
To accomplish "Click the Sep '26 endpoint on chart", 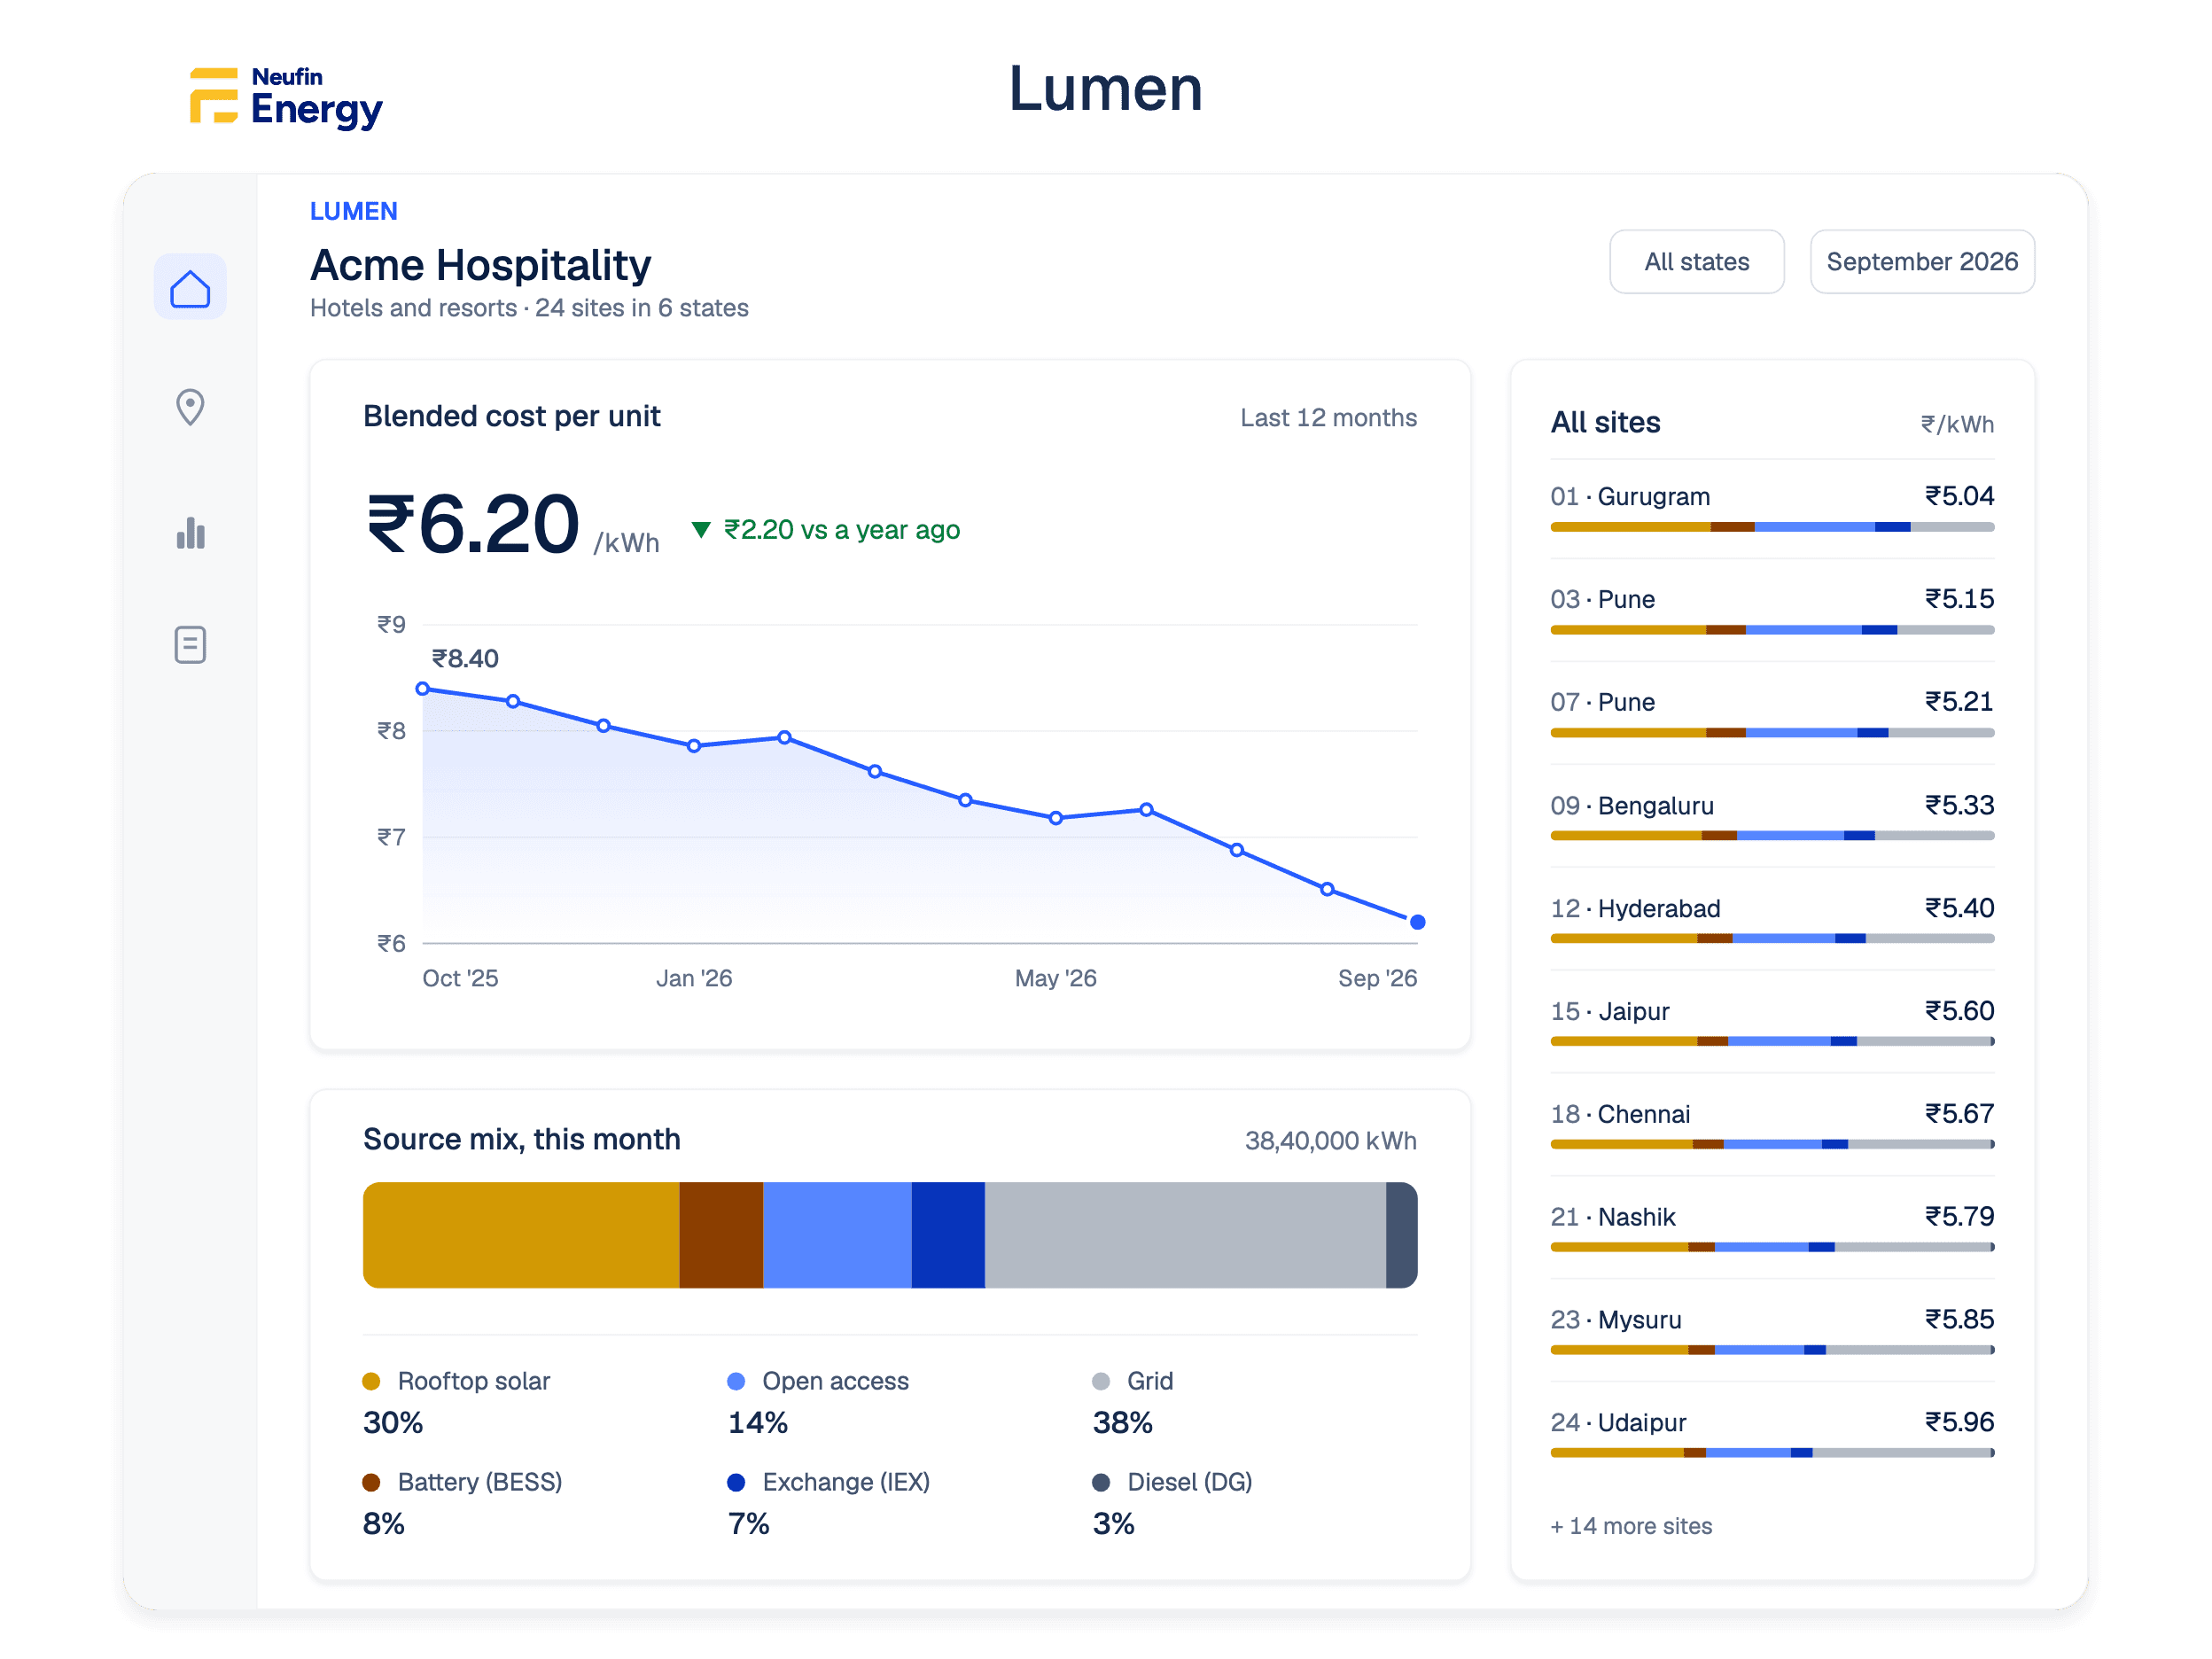I will point(1417,922).
